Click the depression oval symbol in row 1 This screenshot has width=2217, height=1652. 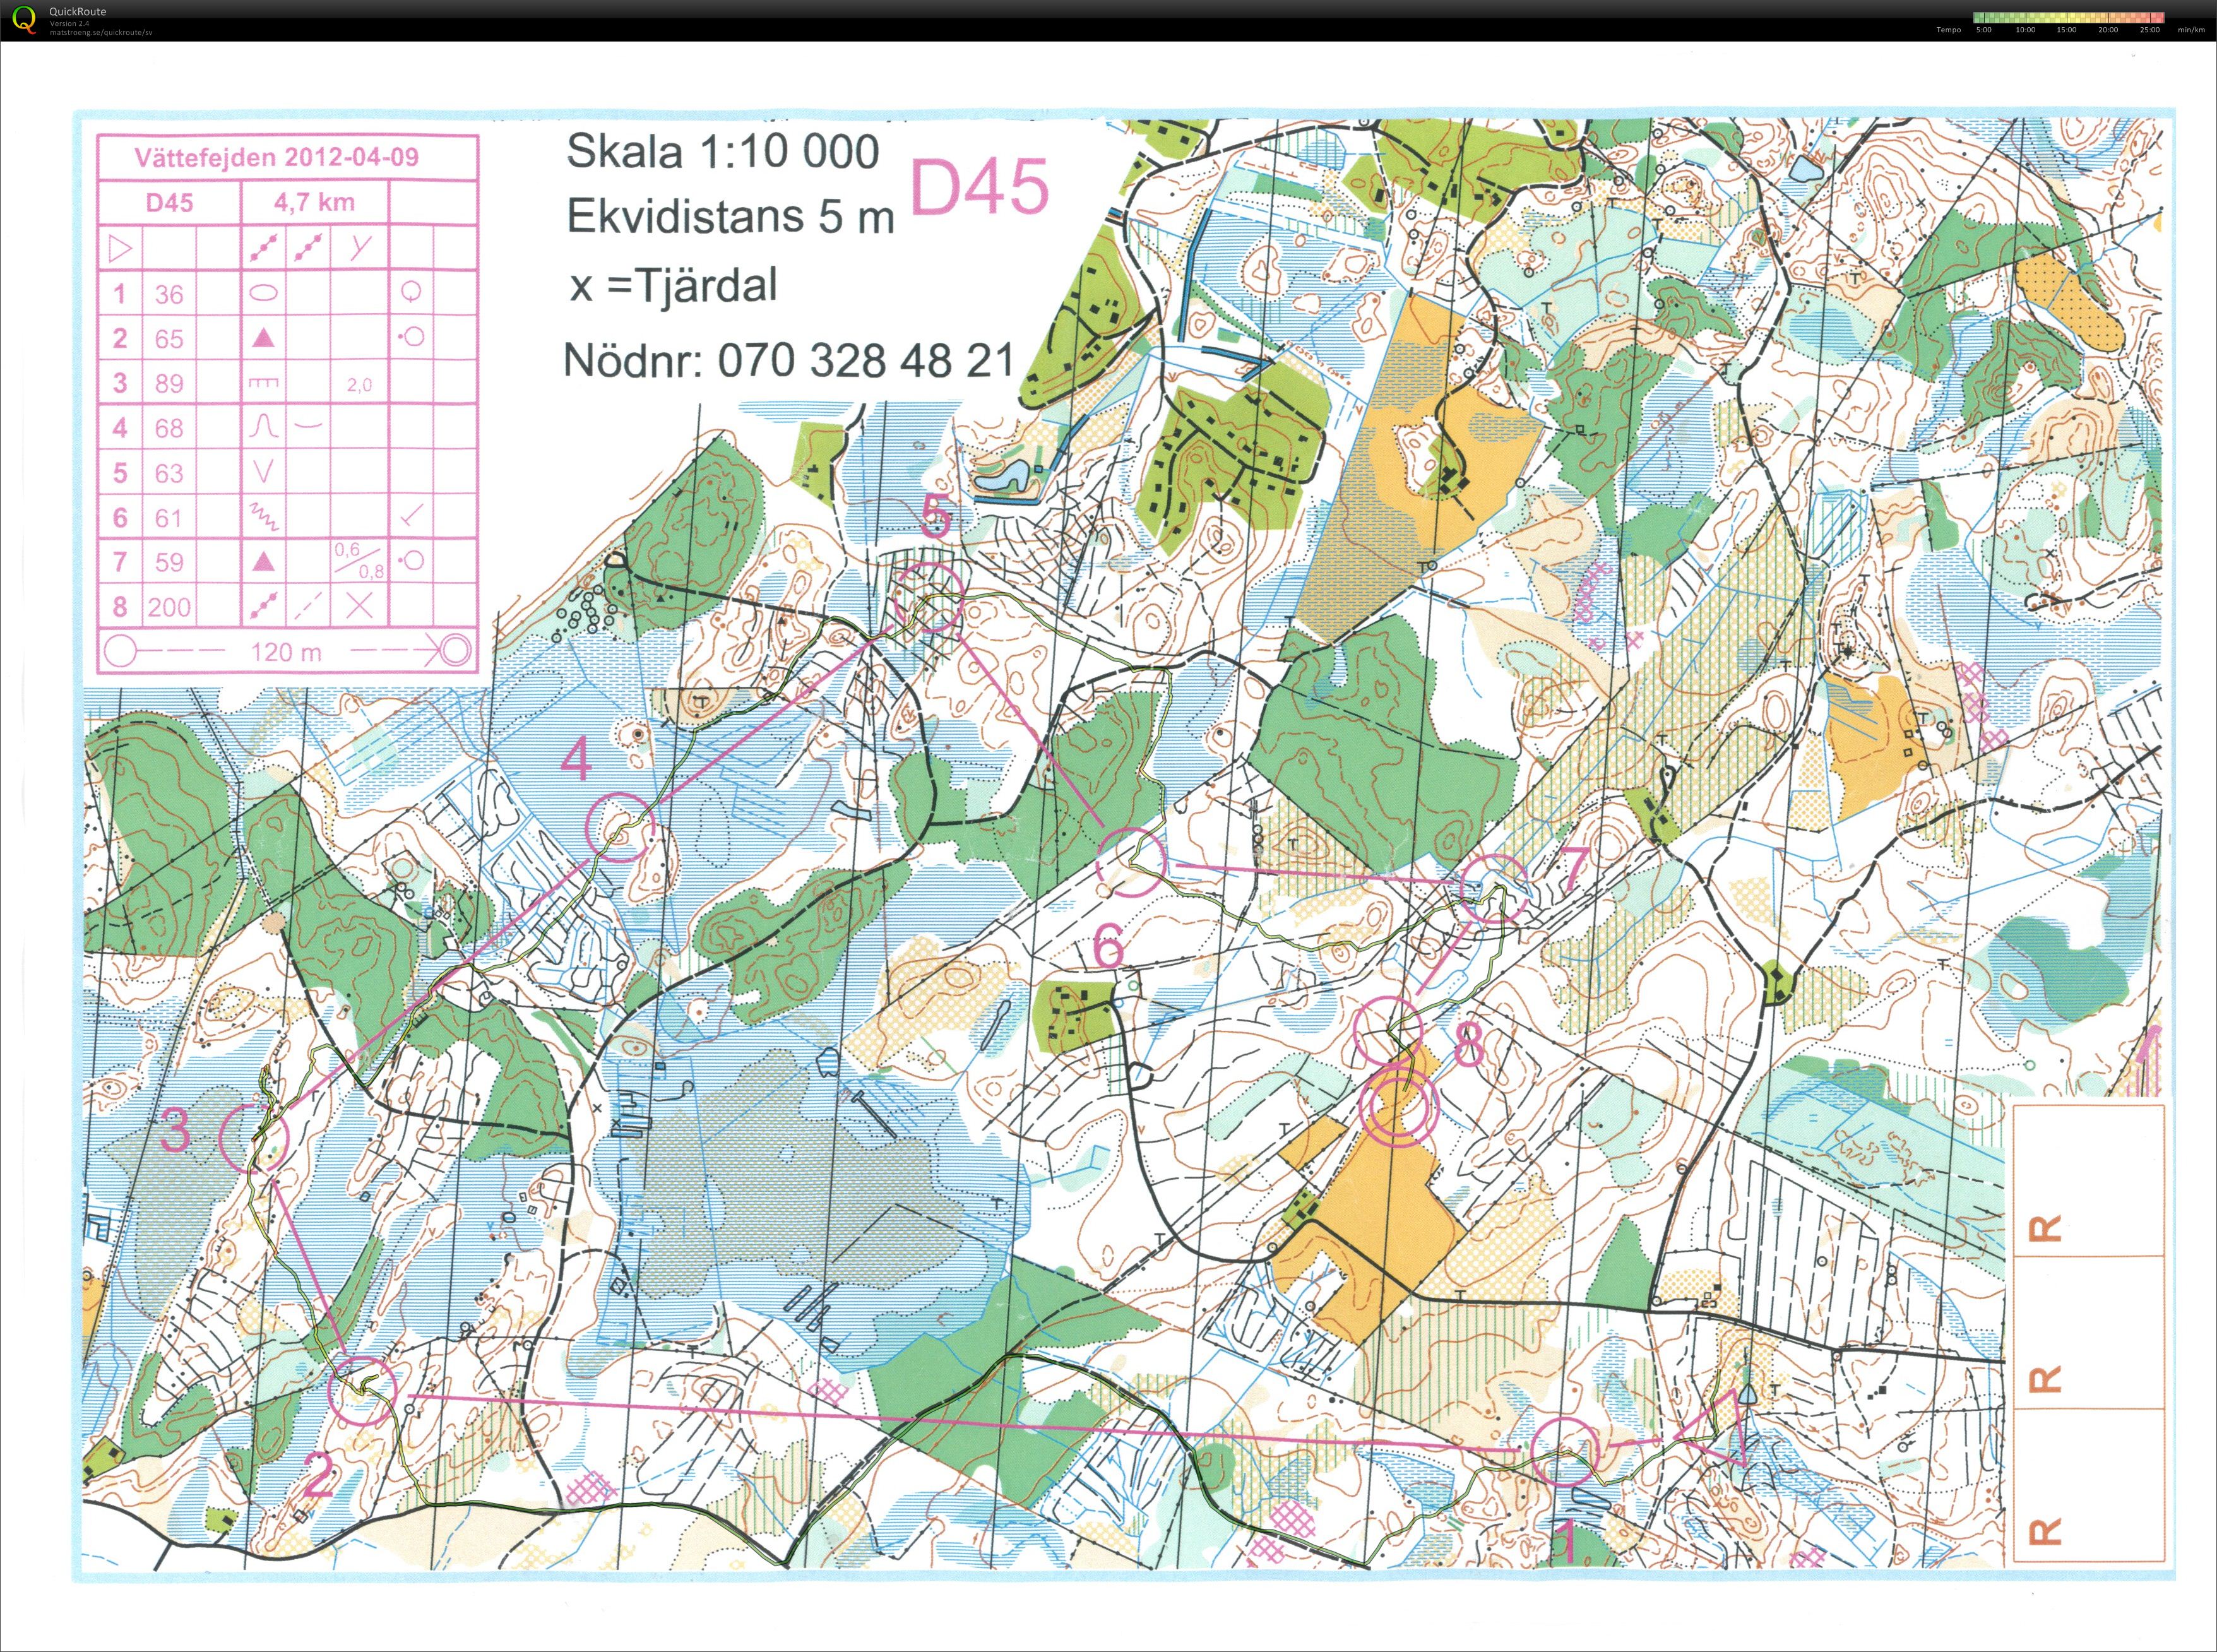264,293
